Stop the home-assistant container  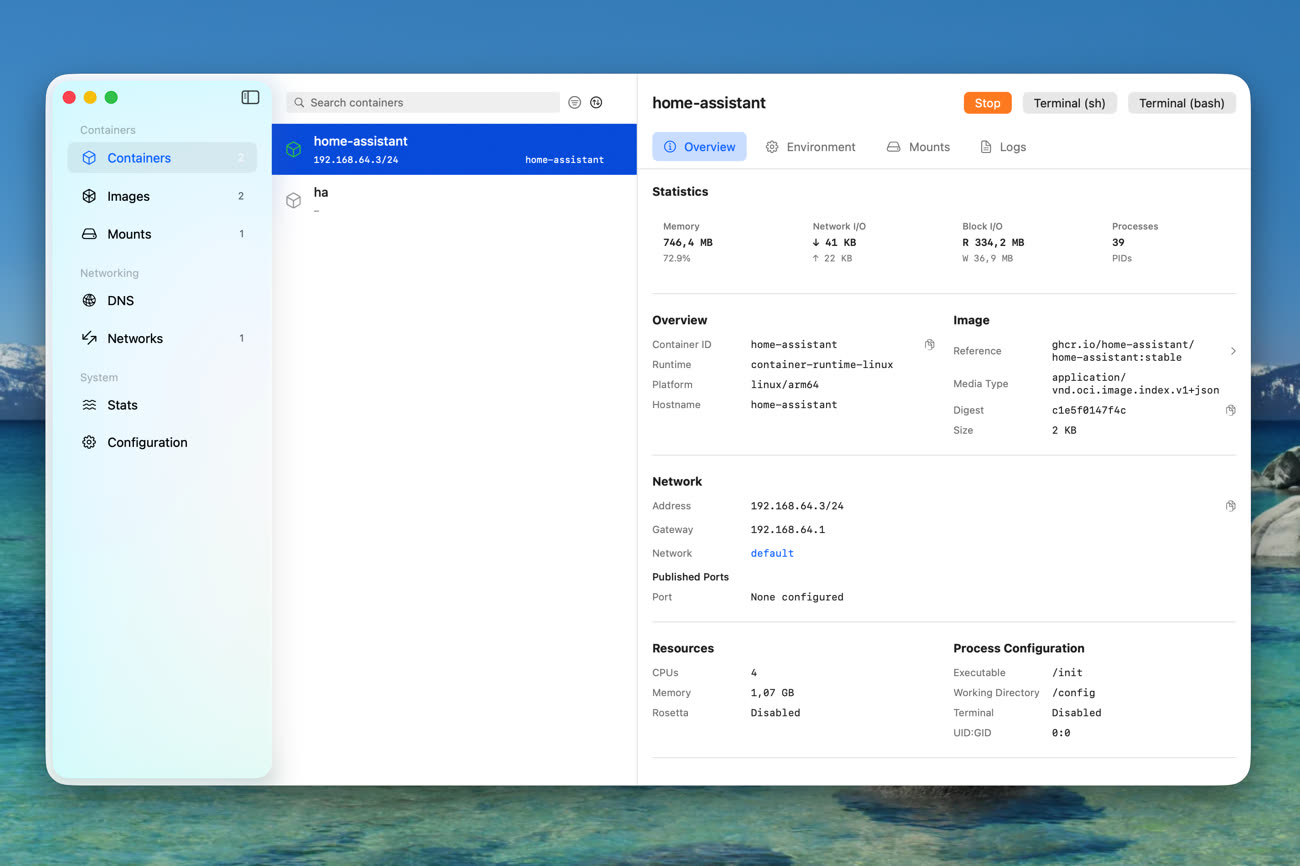[x=987, y=103]
